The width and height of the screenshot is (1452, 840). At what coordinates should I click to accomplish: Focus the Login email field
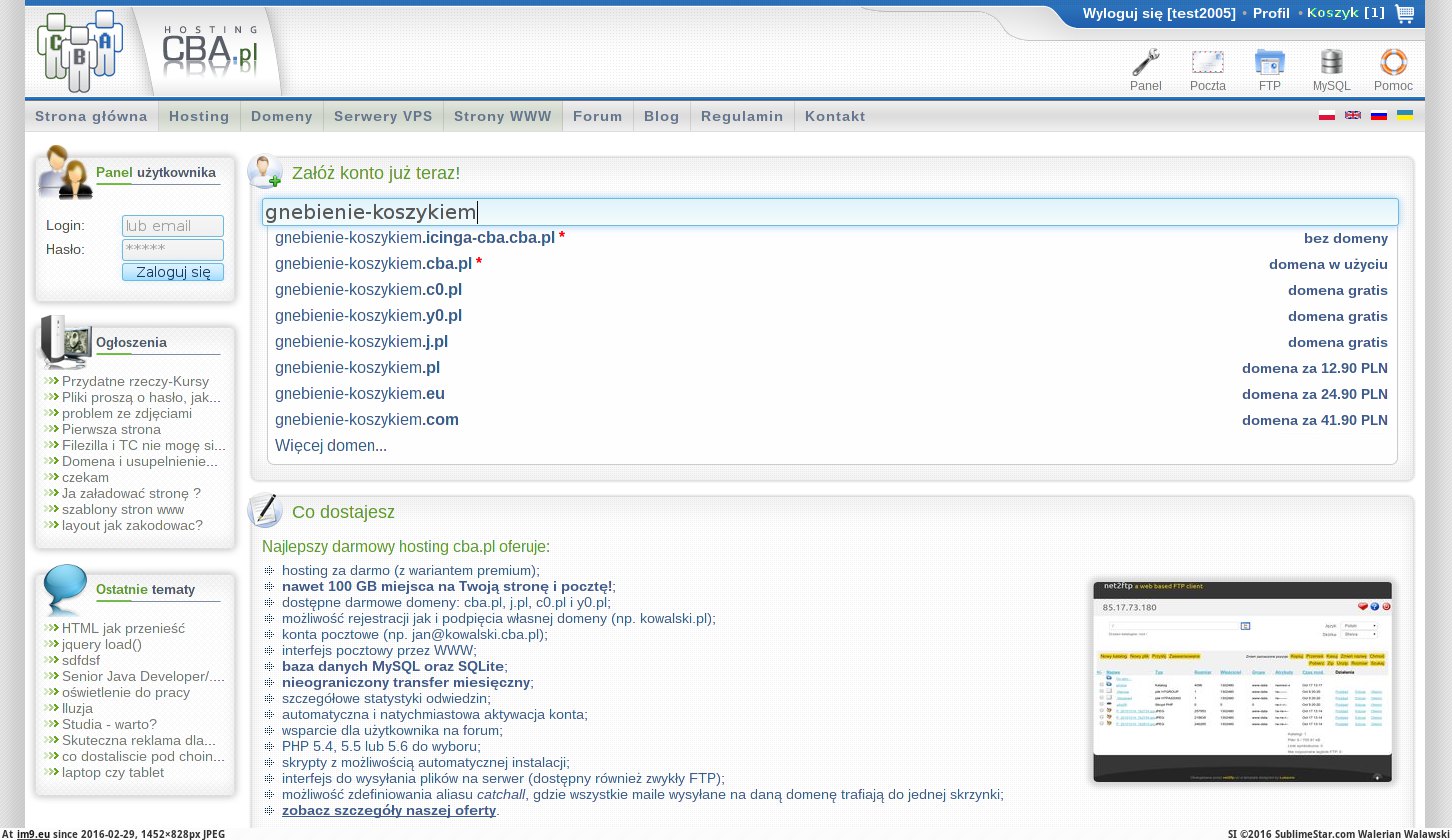tap(173, 226)
